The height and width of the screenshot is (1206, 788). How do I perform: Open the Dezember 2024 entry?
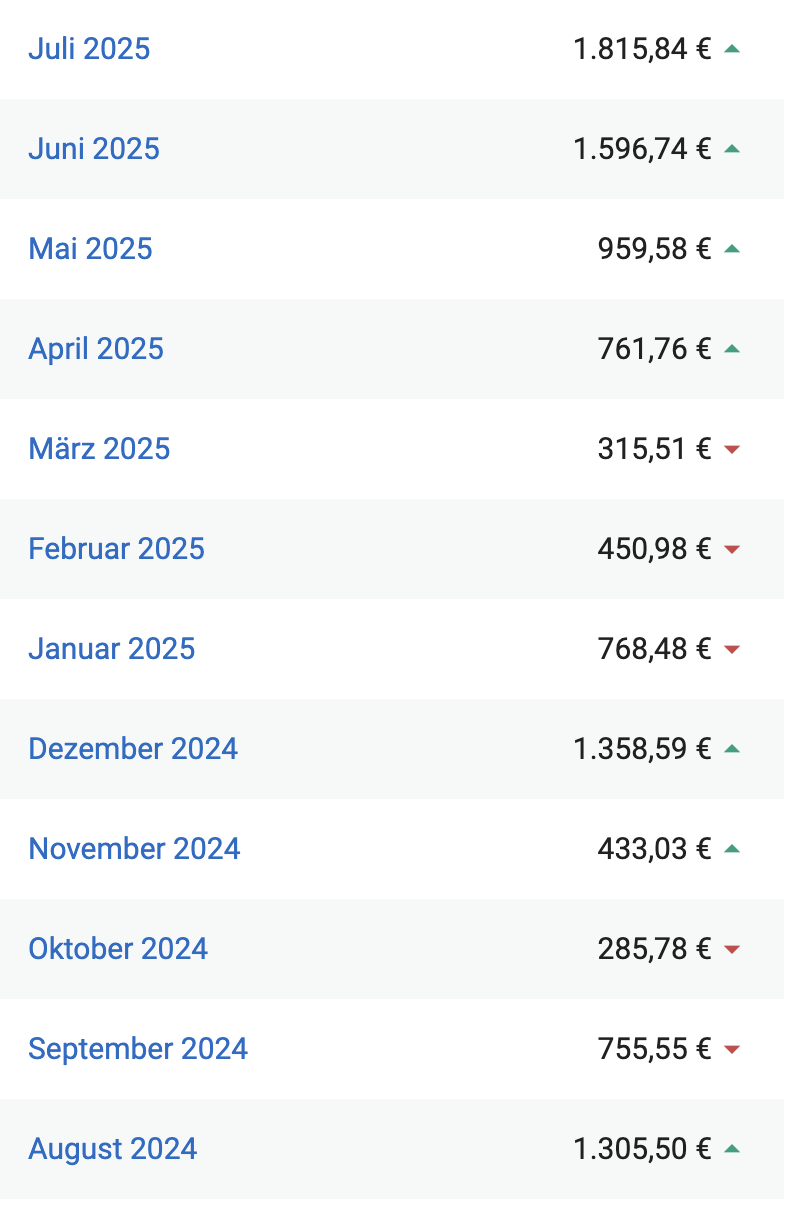click(x=133, y=749)
